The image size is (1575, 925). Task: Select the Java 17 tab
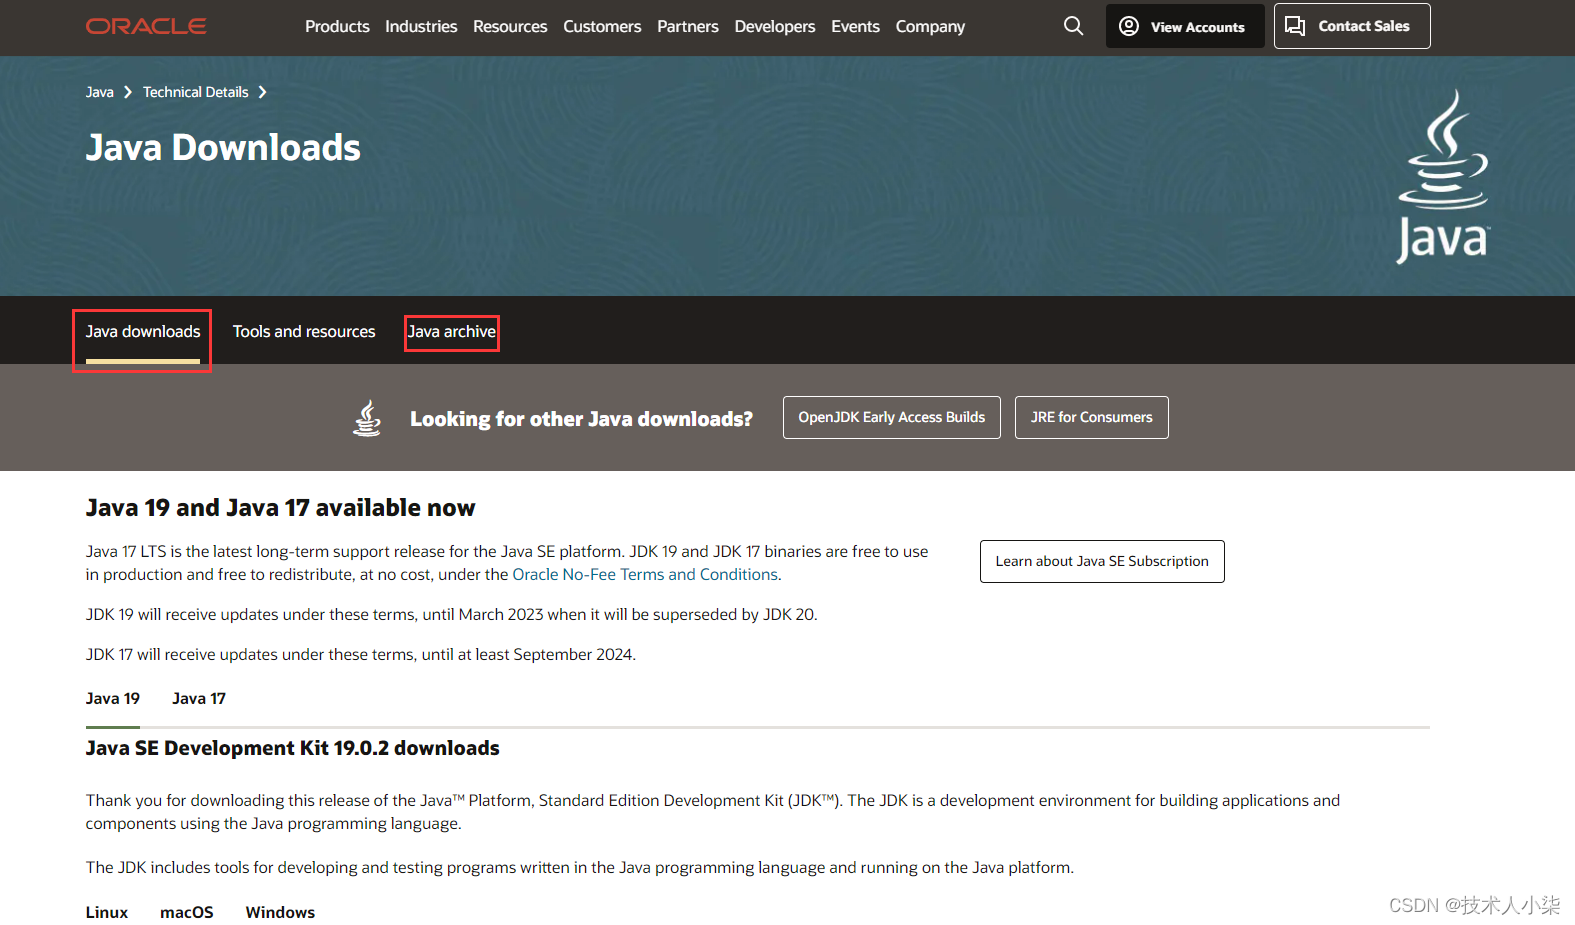point(199,698)
